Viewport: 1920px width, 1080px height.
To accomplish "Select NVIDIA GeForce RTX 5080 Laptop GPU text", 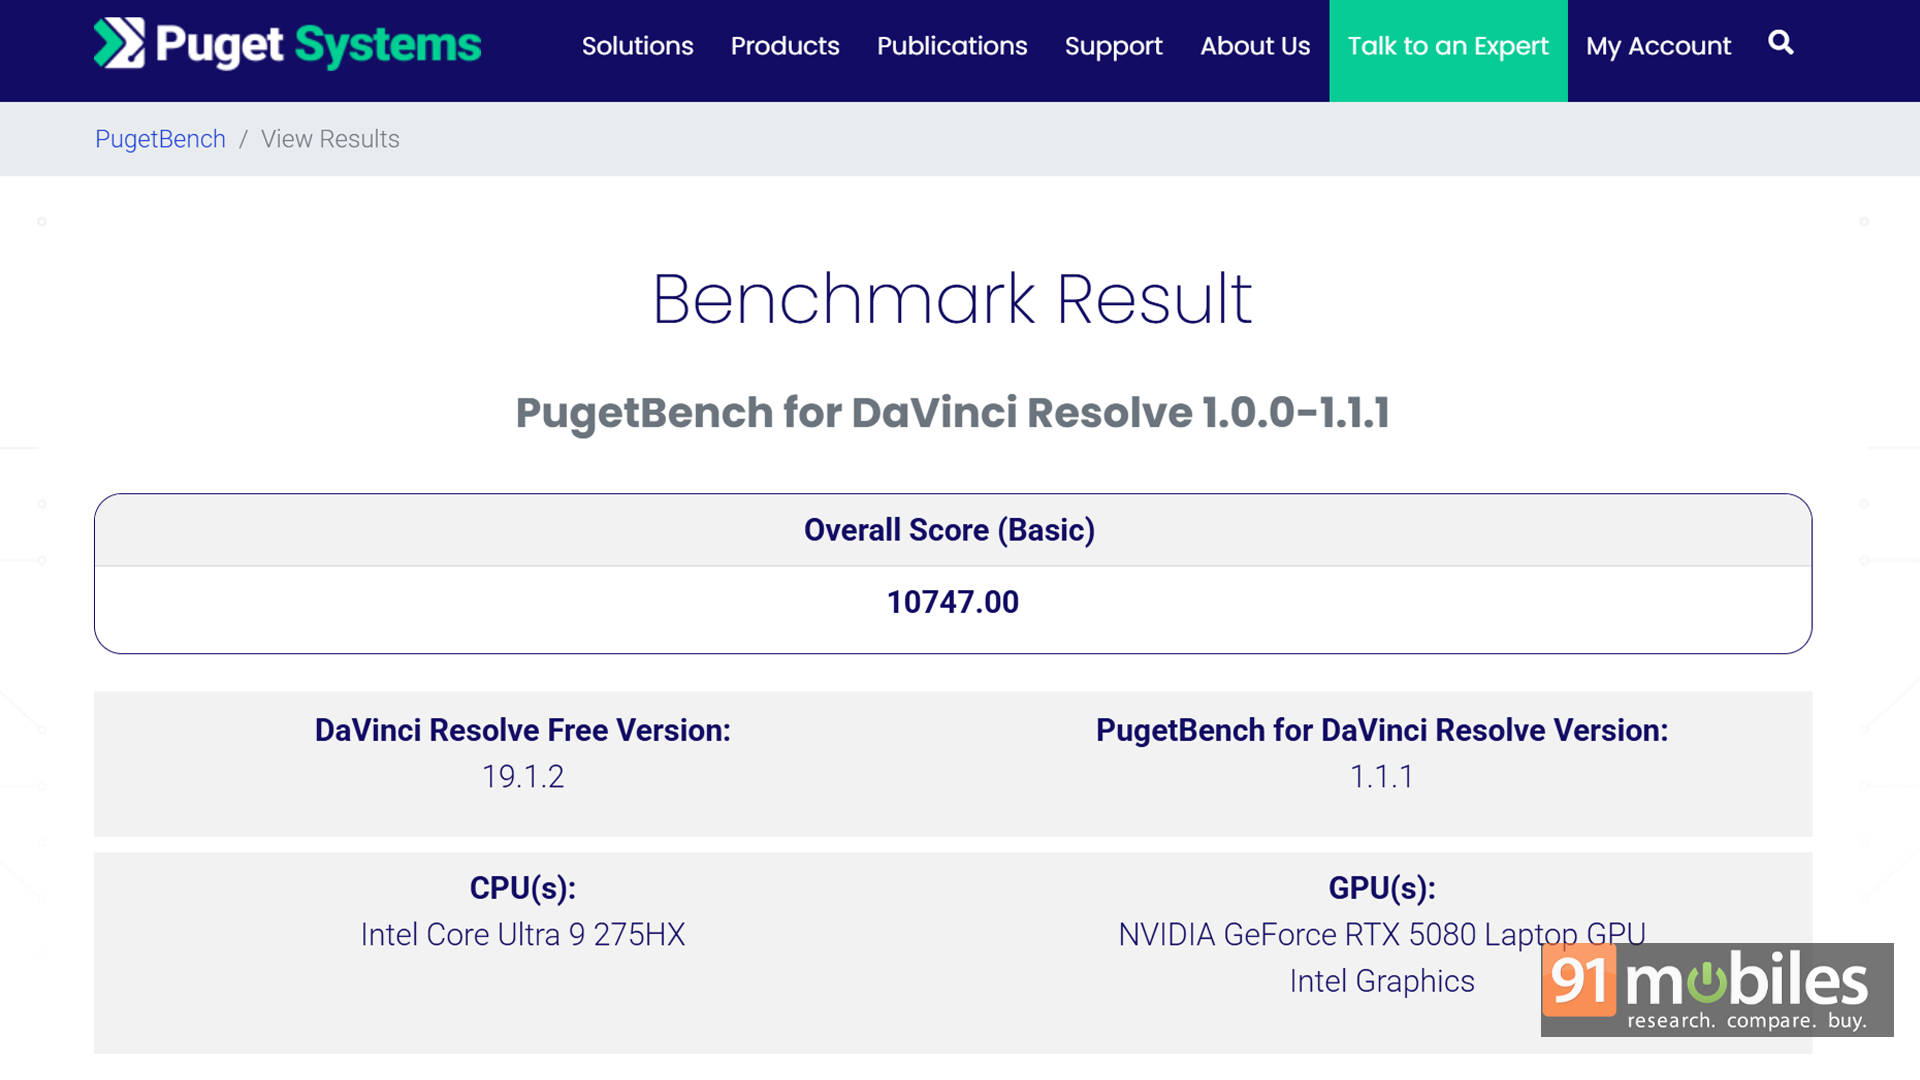I will pos(1382,935).
